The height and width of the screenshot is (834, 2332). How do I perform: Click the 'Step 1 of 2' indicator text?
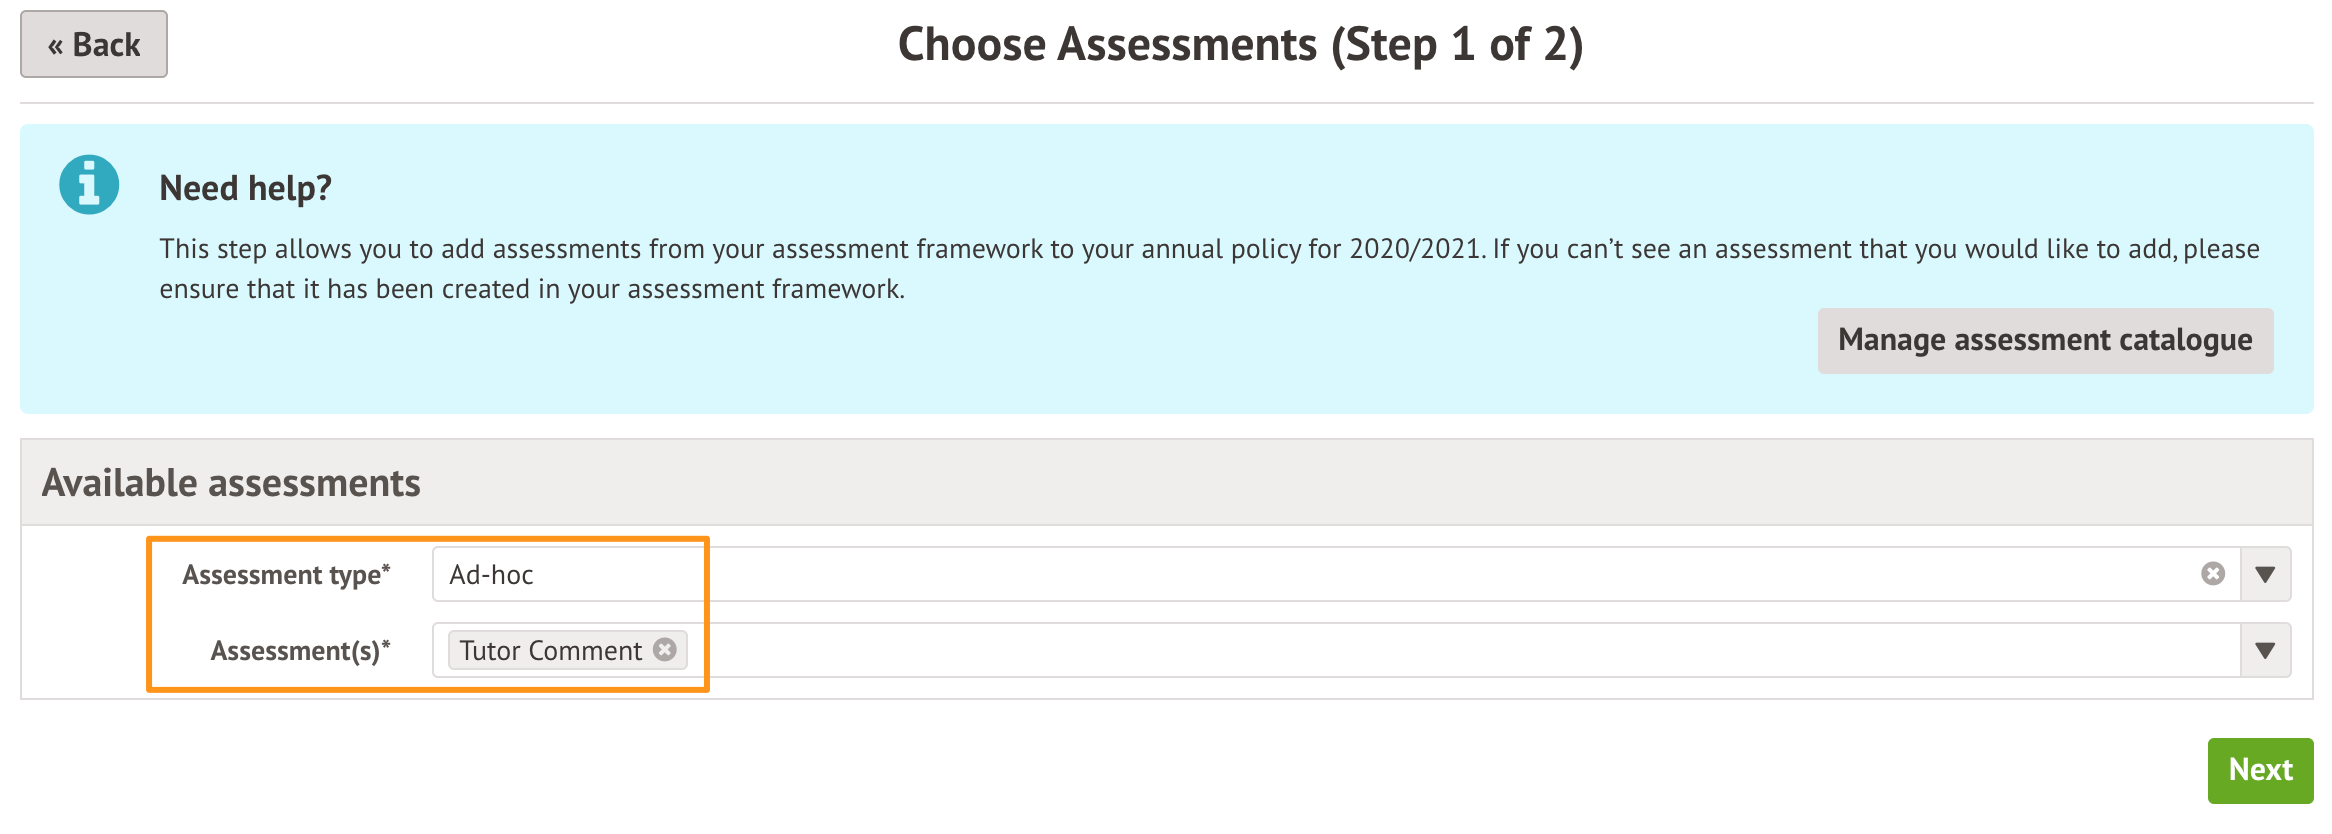pos(1455,45)
